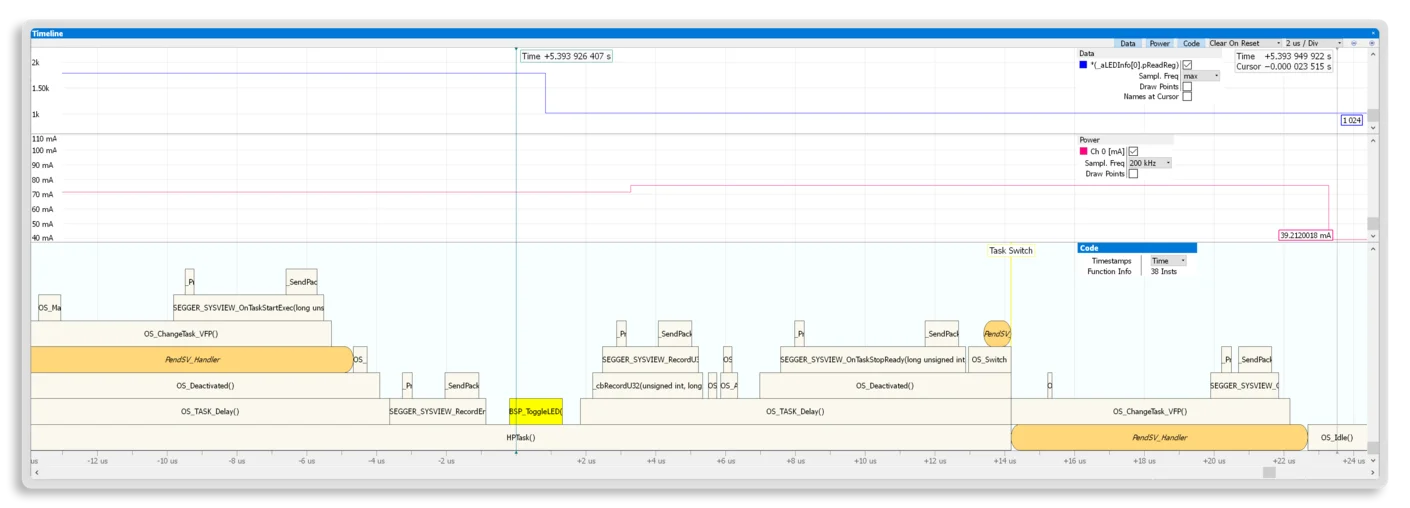Click the 1.50k y-axis label

point(40,89)
